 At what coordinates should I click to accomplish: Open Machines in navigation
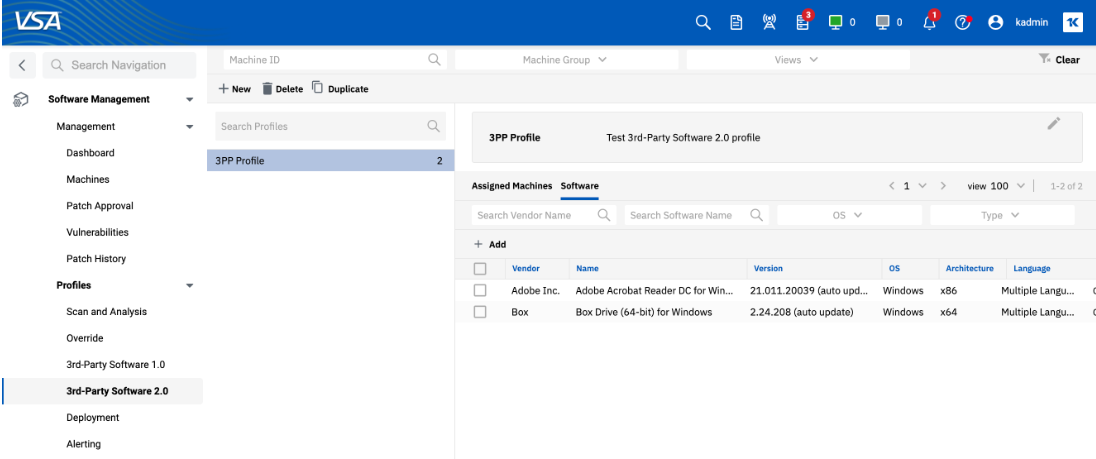click(88, 179)
